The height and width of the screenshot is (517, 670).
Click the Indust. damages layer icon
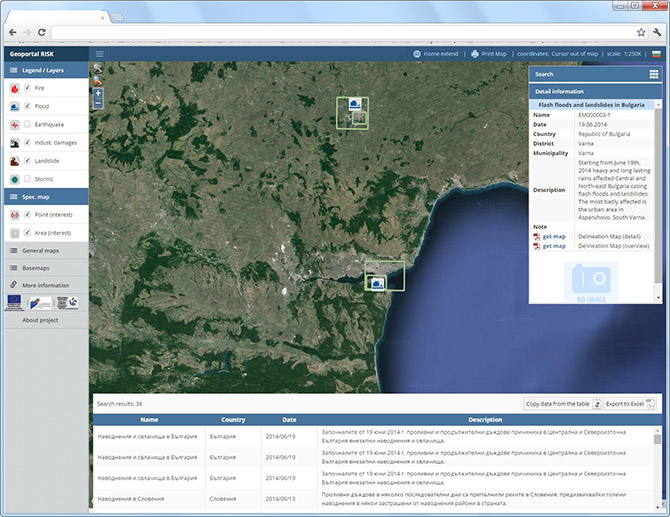click(15, 143)
